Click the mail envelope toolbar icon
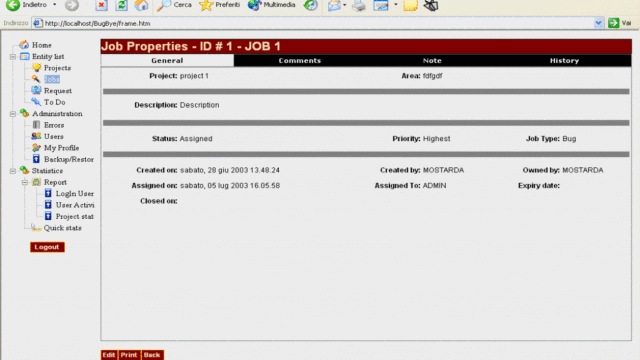The image size is (640, 360). tap(334, 5)
